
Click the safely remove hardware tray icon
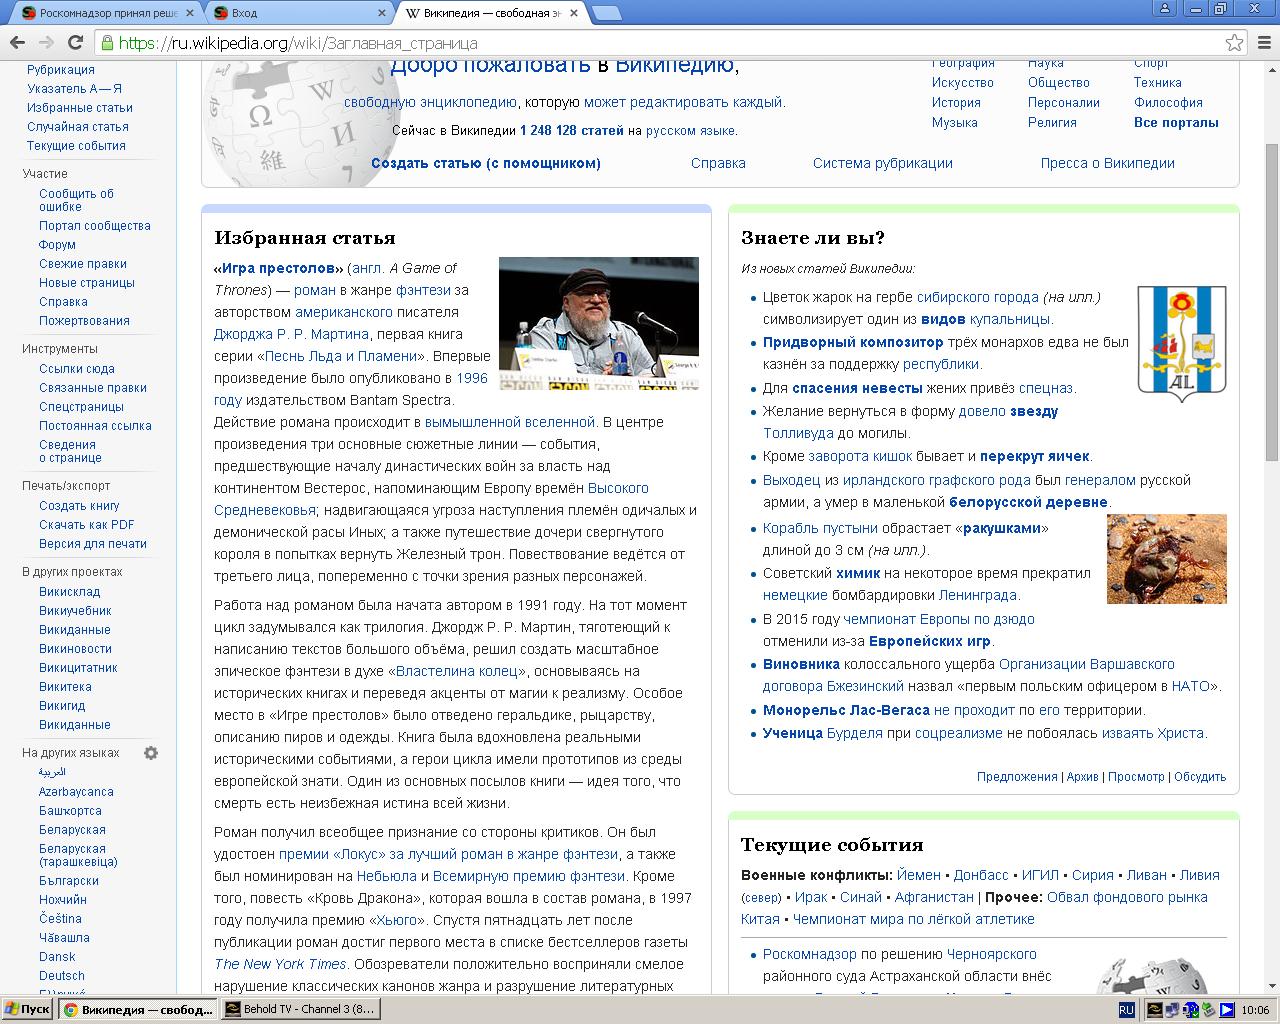point(1209,1010)
